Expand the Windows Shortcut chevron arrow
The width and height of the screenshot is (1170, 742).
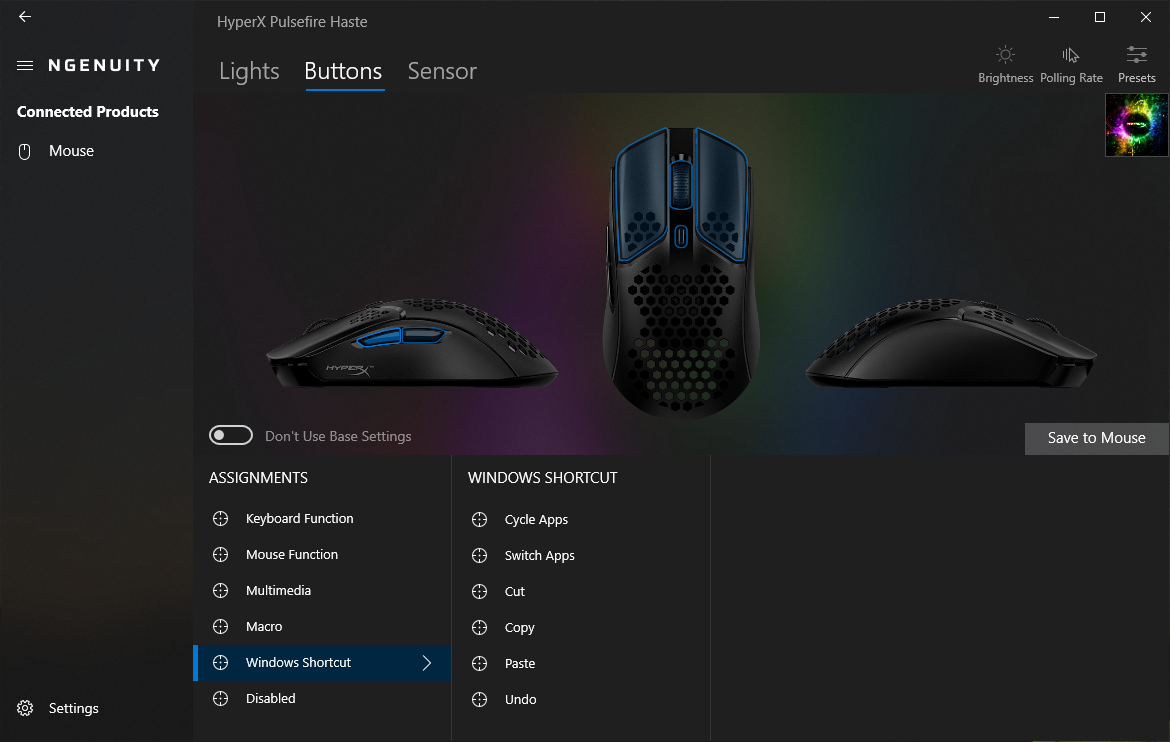[x=427, y=663]
